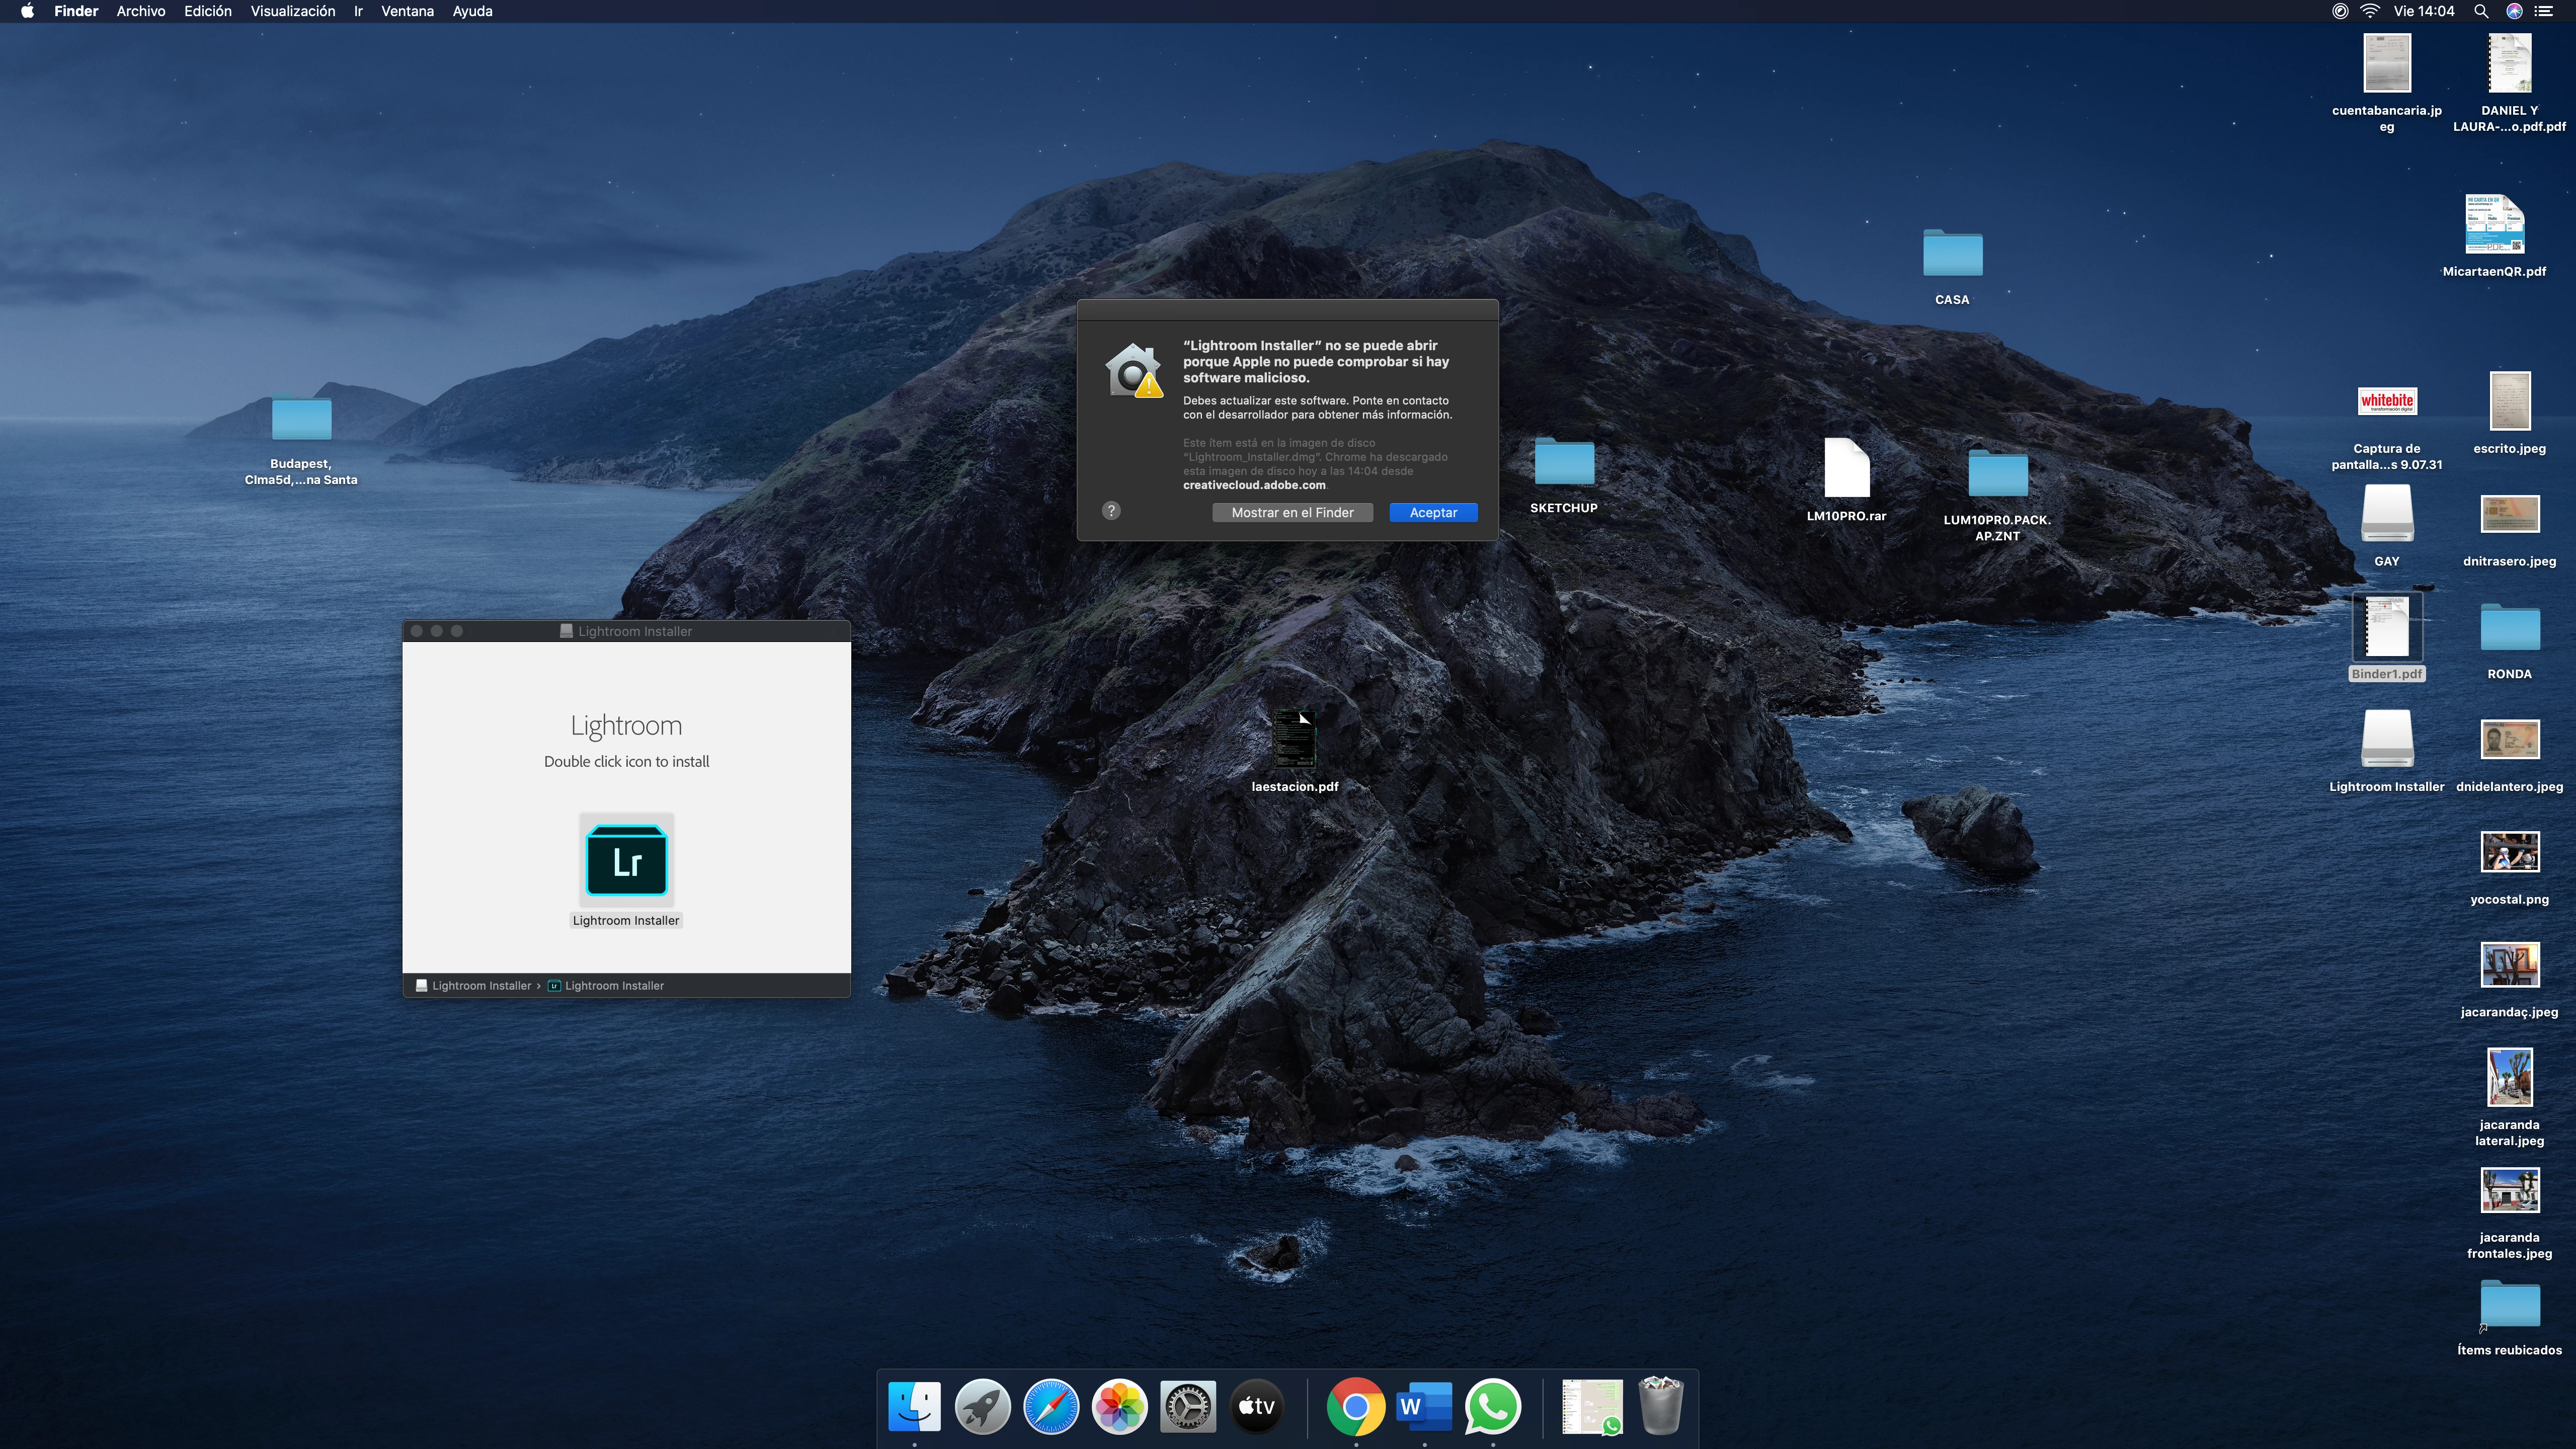
Task: Open the Wi-Fi status menu
Action: [x=2369, y=11]
